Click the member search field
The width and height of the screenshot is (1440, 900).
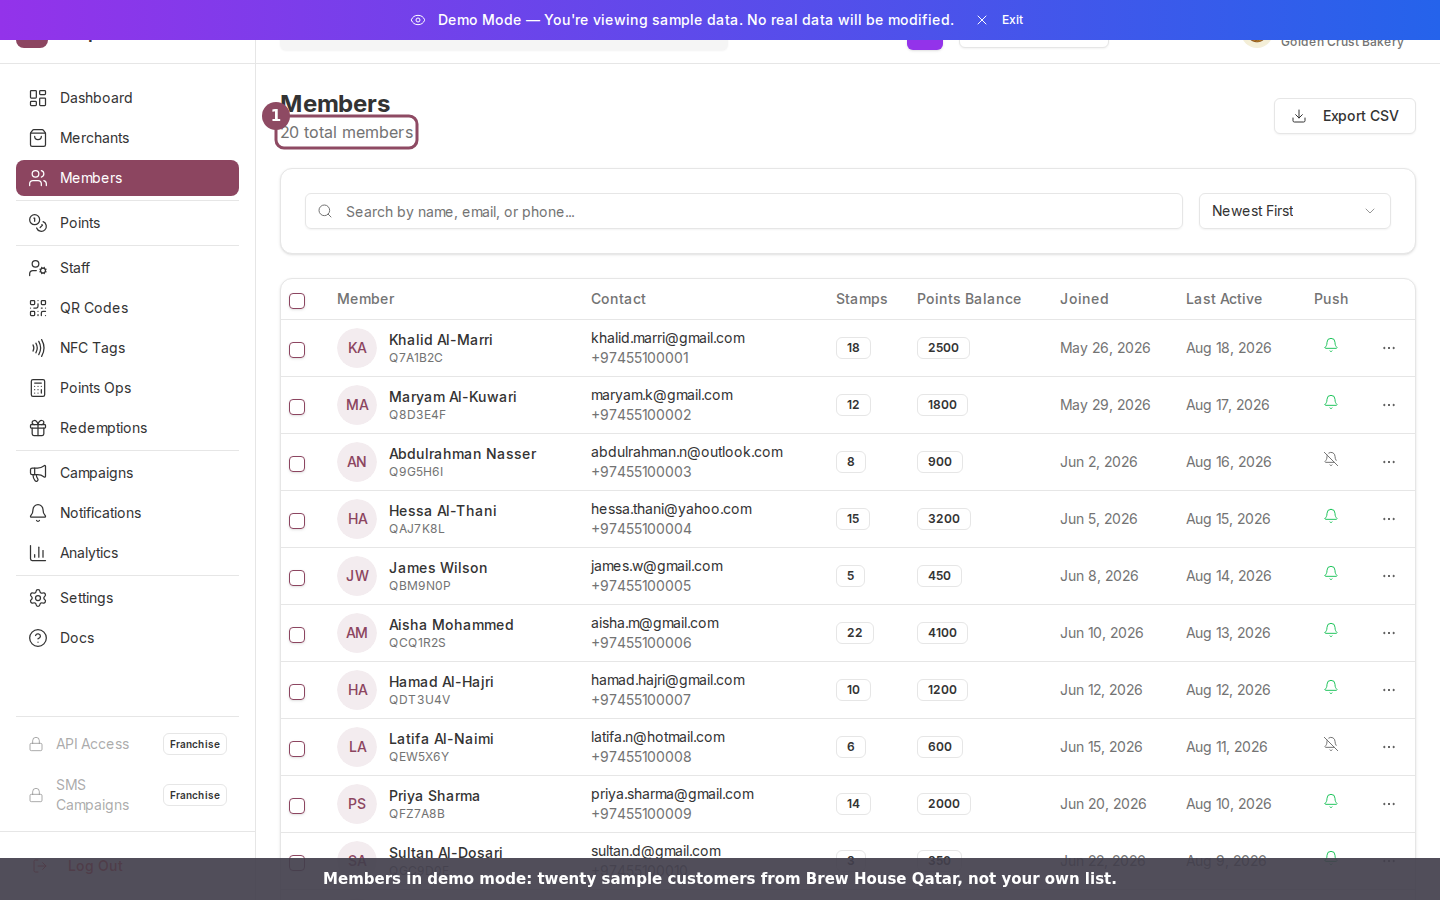point(744,211)
